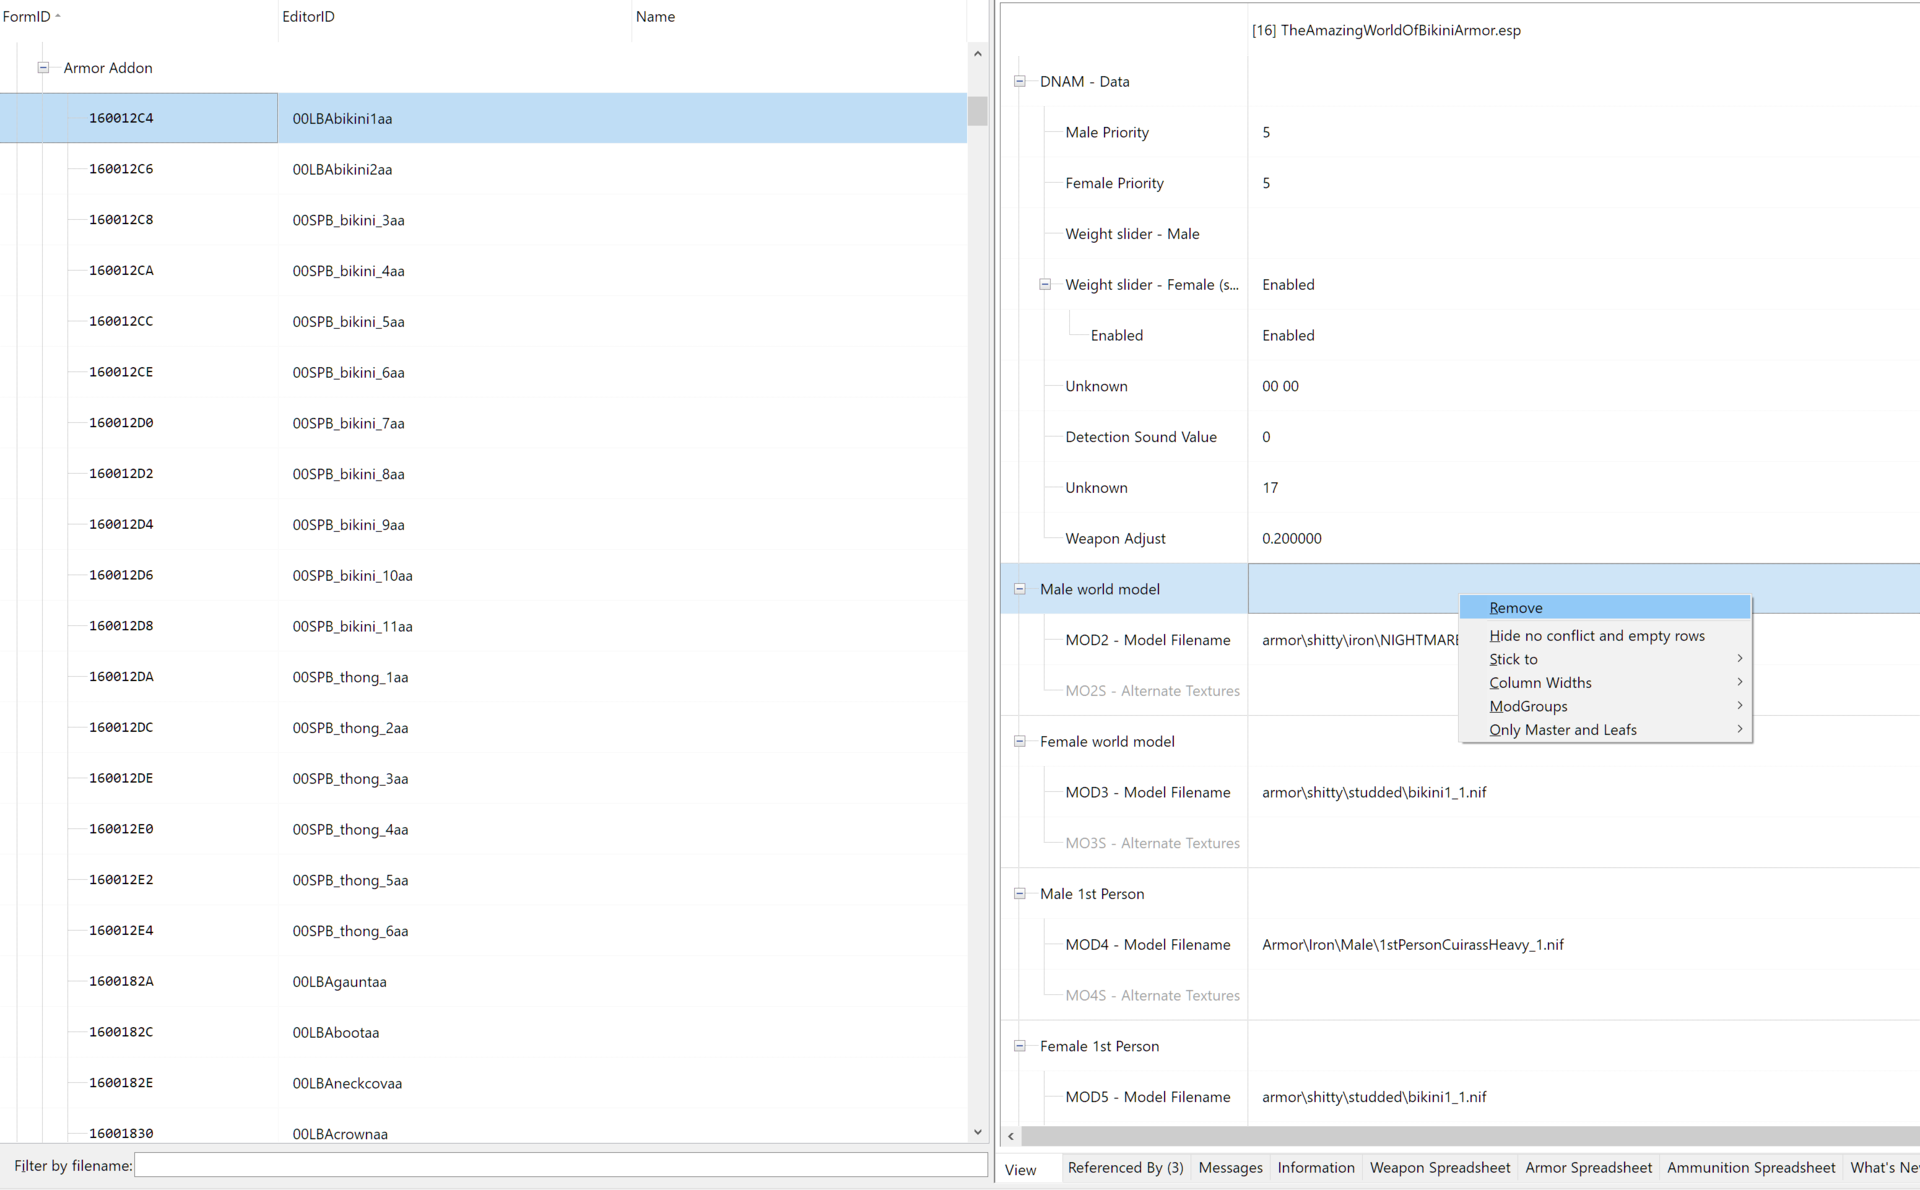Screen dimensions: 1920x1190
Task: Collapse the Armor Addon tree node
Action: click(x=43, y=68)
